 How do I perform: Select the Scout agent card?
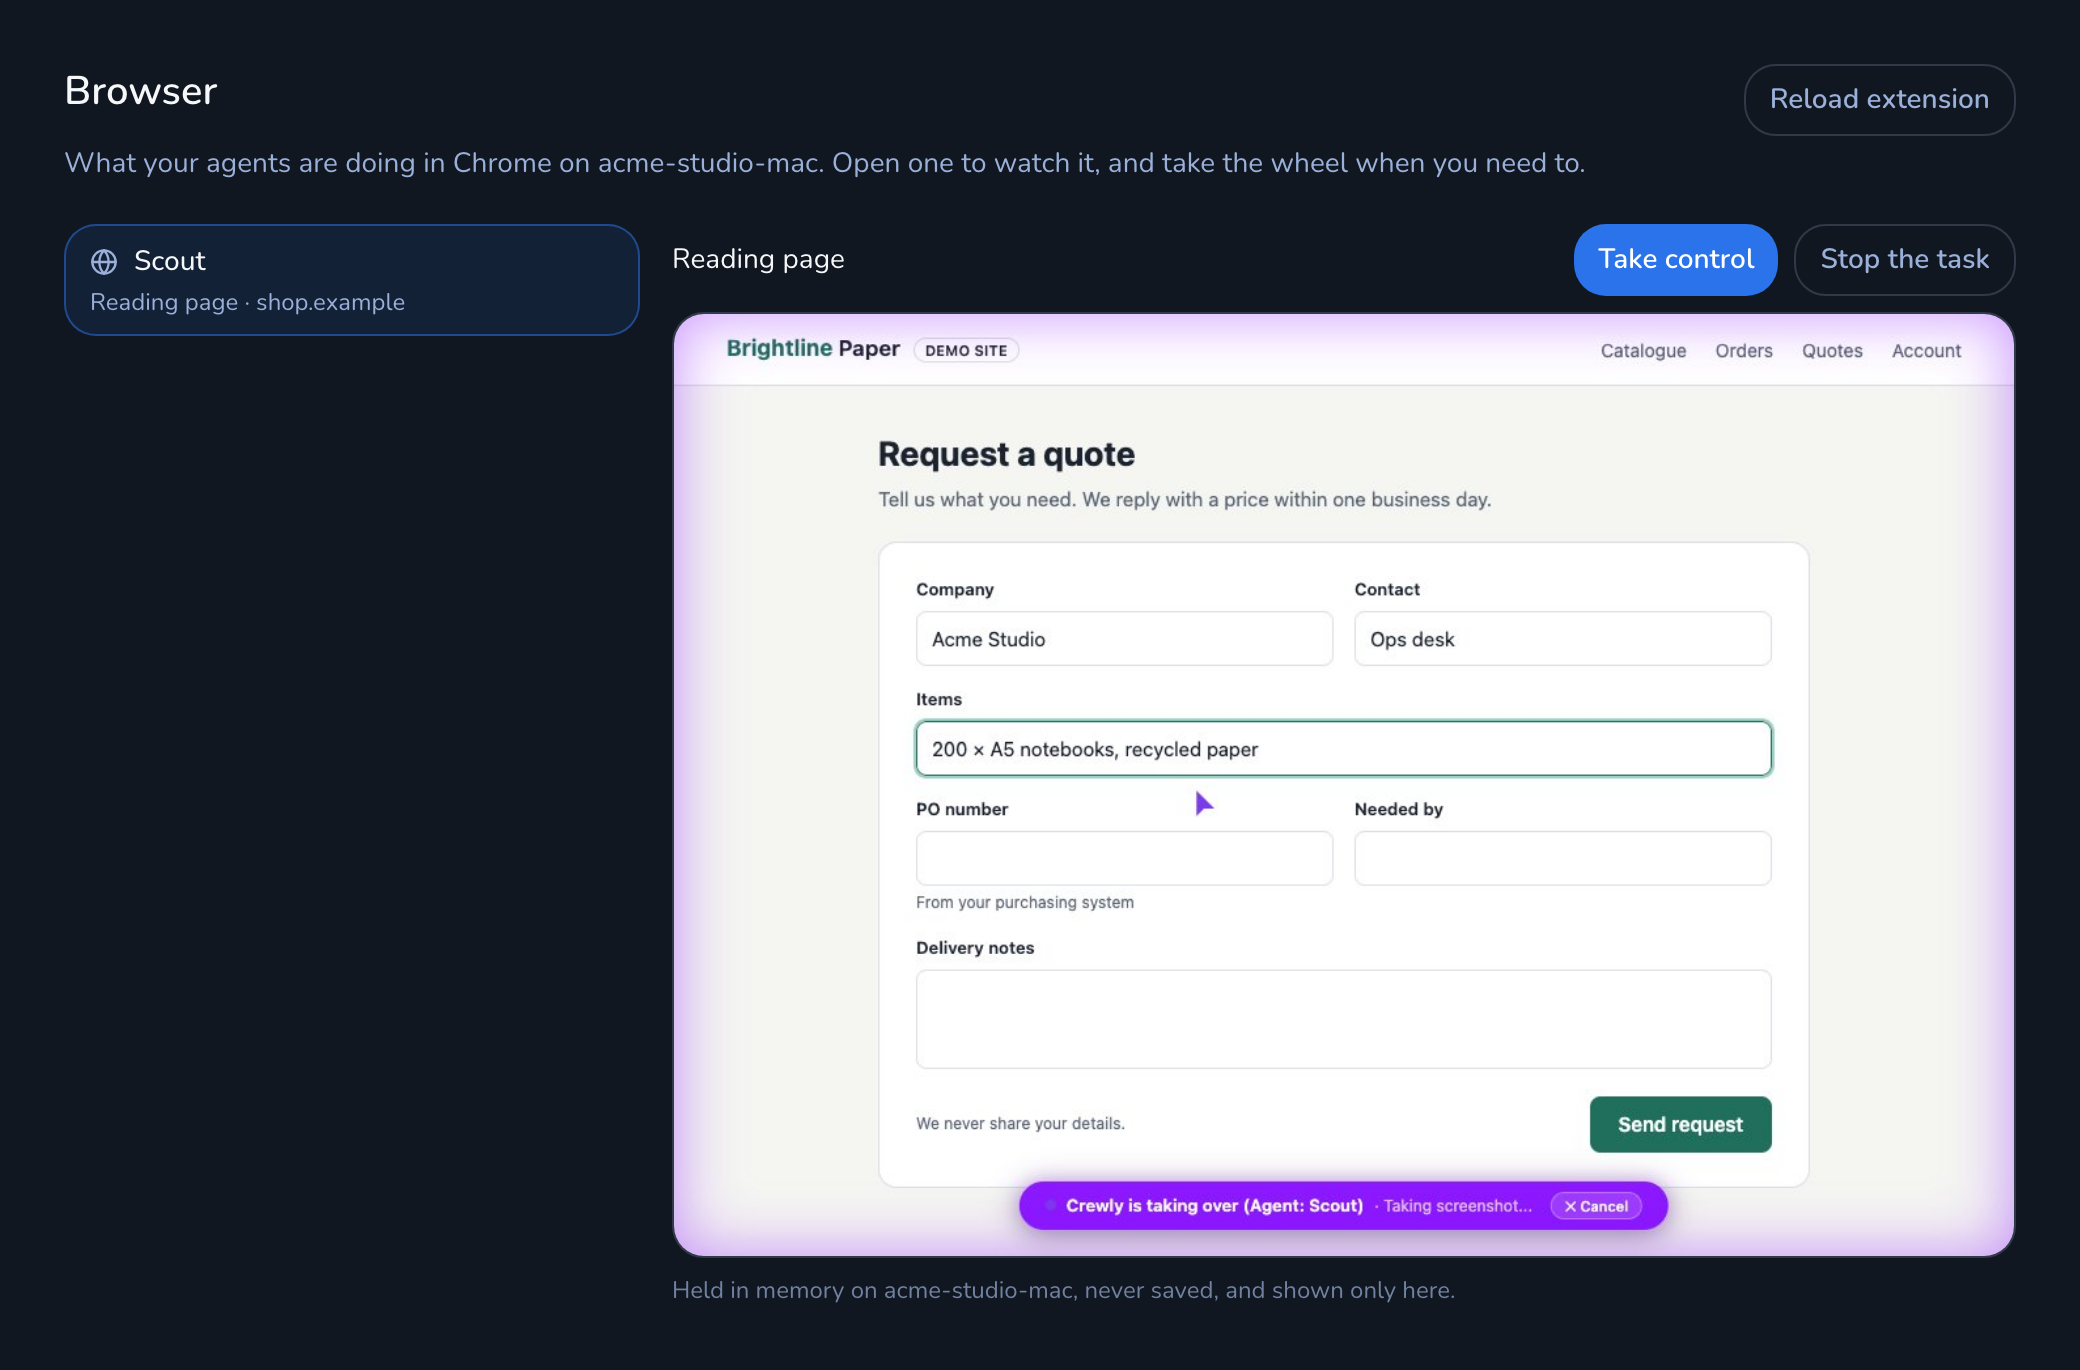[351, 280]
